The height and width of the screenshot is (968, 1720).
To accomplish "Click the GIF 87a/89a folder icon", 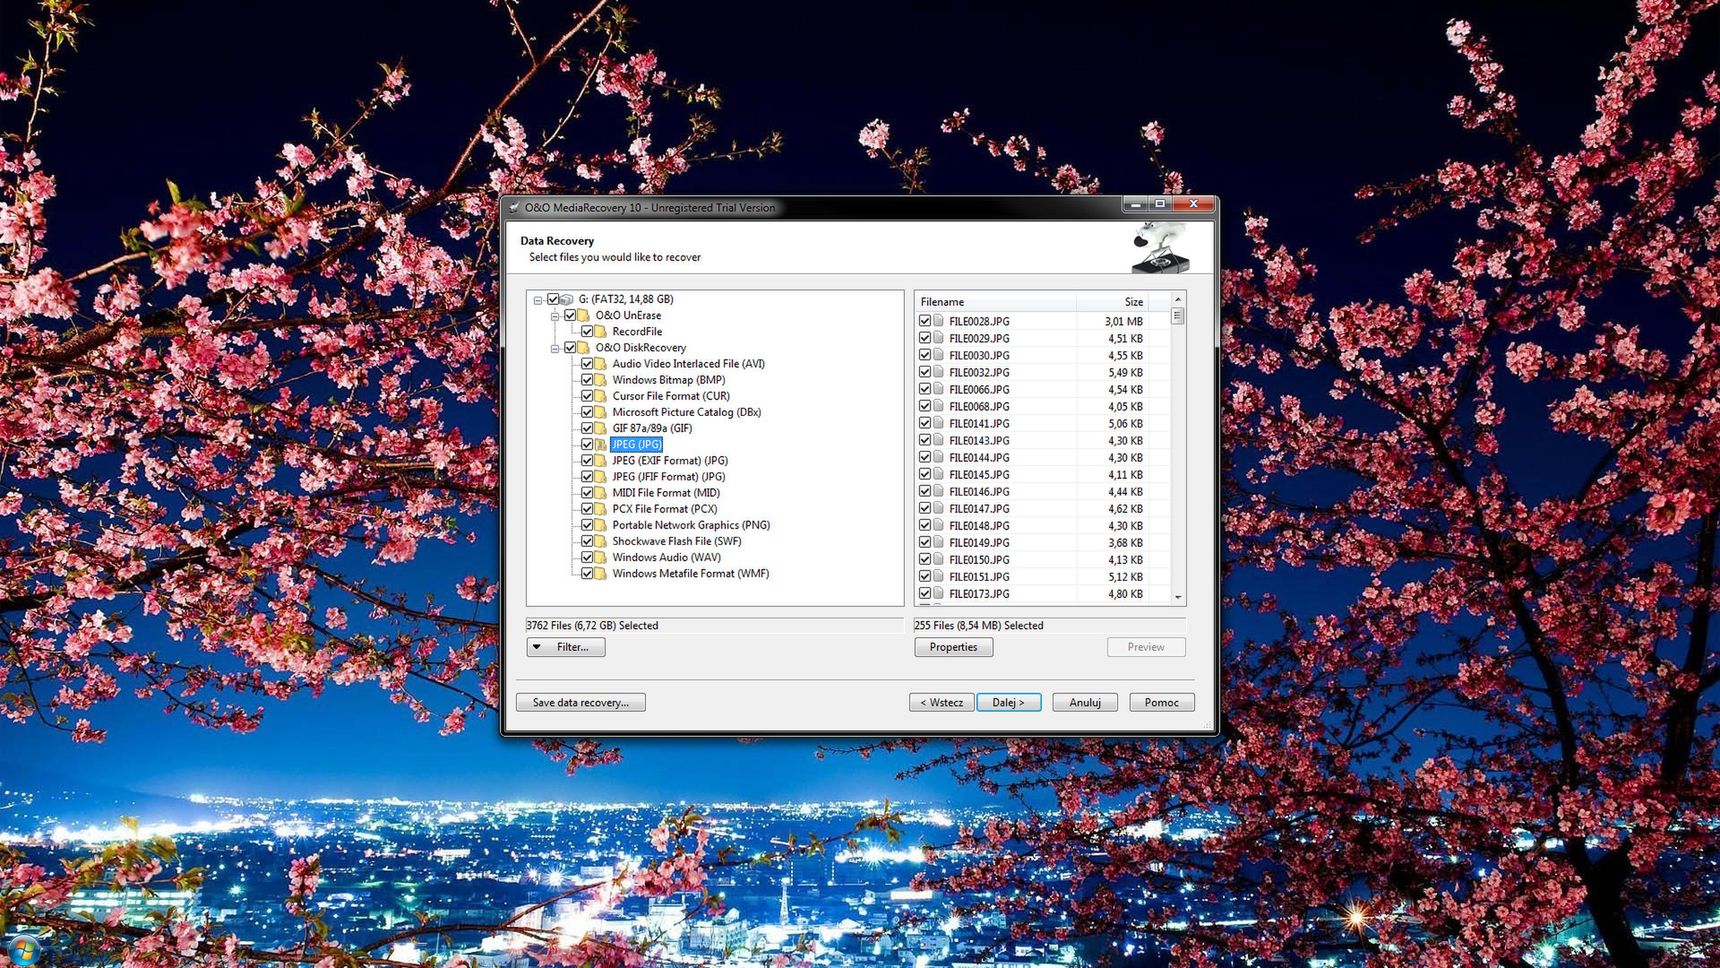I will tap(601, 428).
